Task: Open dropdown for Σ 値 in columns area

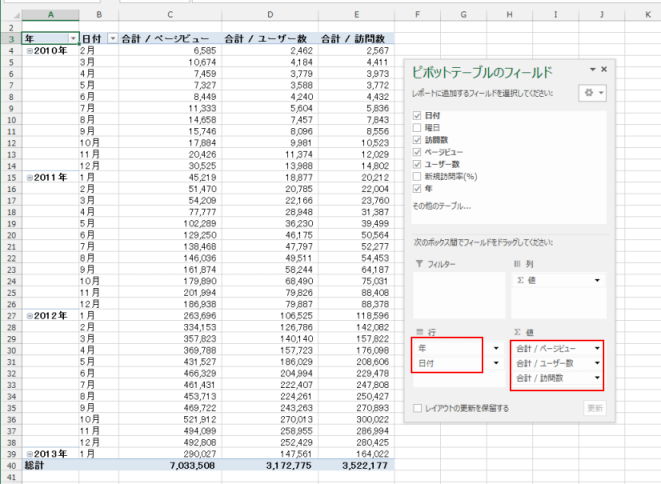Action: click(x=597, y=280)
